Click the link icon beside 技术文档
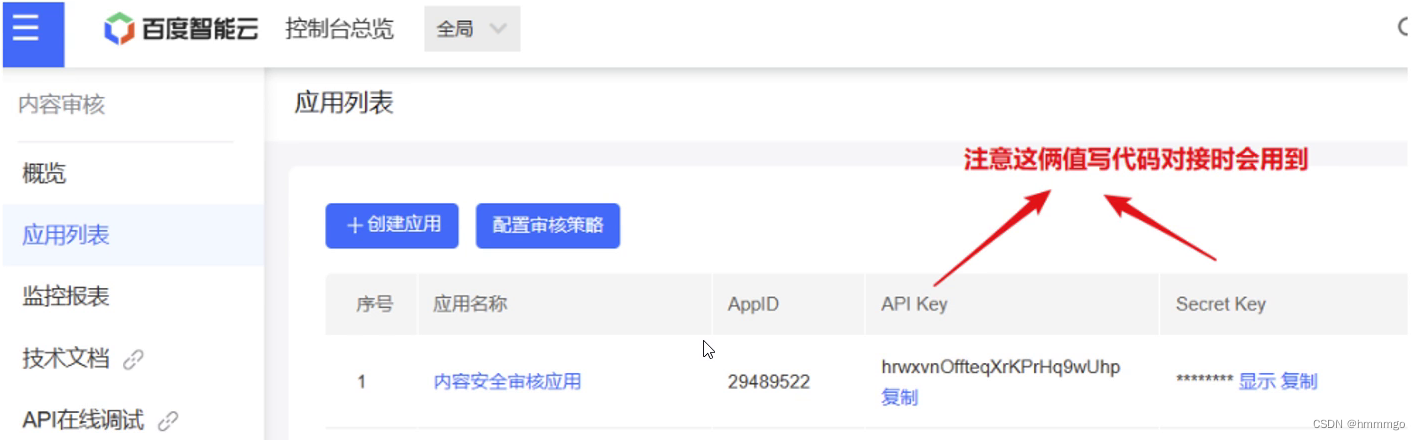 133,360
